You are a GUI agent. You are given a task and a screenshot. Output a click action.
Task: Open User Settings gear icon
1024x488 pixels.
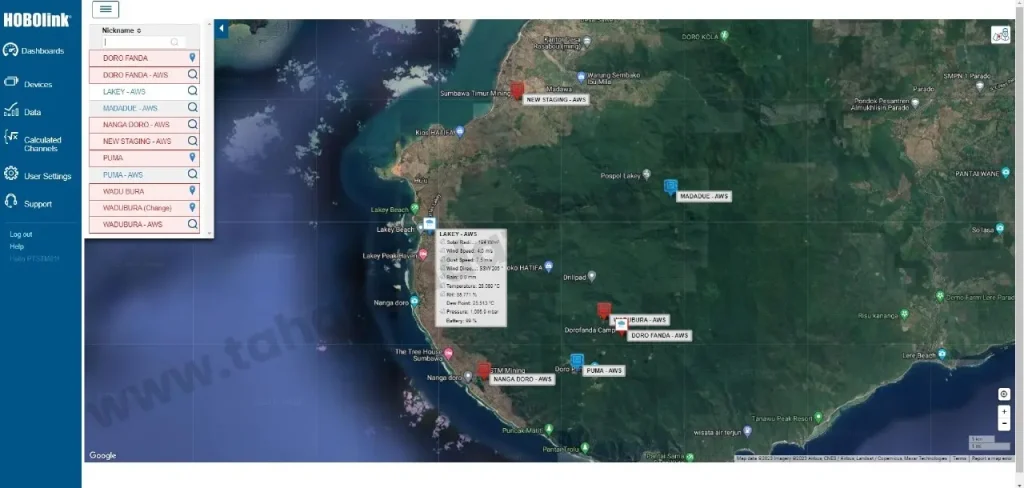(11, 174)
